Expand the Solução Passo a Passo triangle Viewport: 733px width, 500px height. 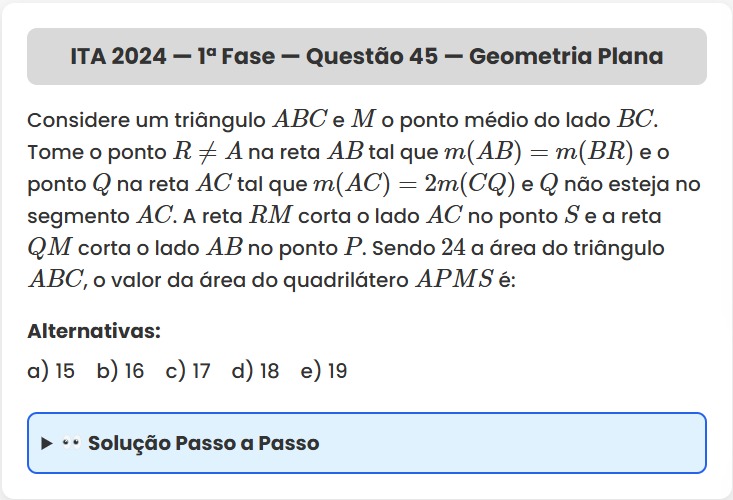(46, 443)
